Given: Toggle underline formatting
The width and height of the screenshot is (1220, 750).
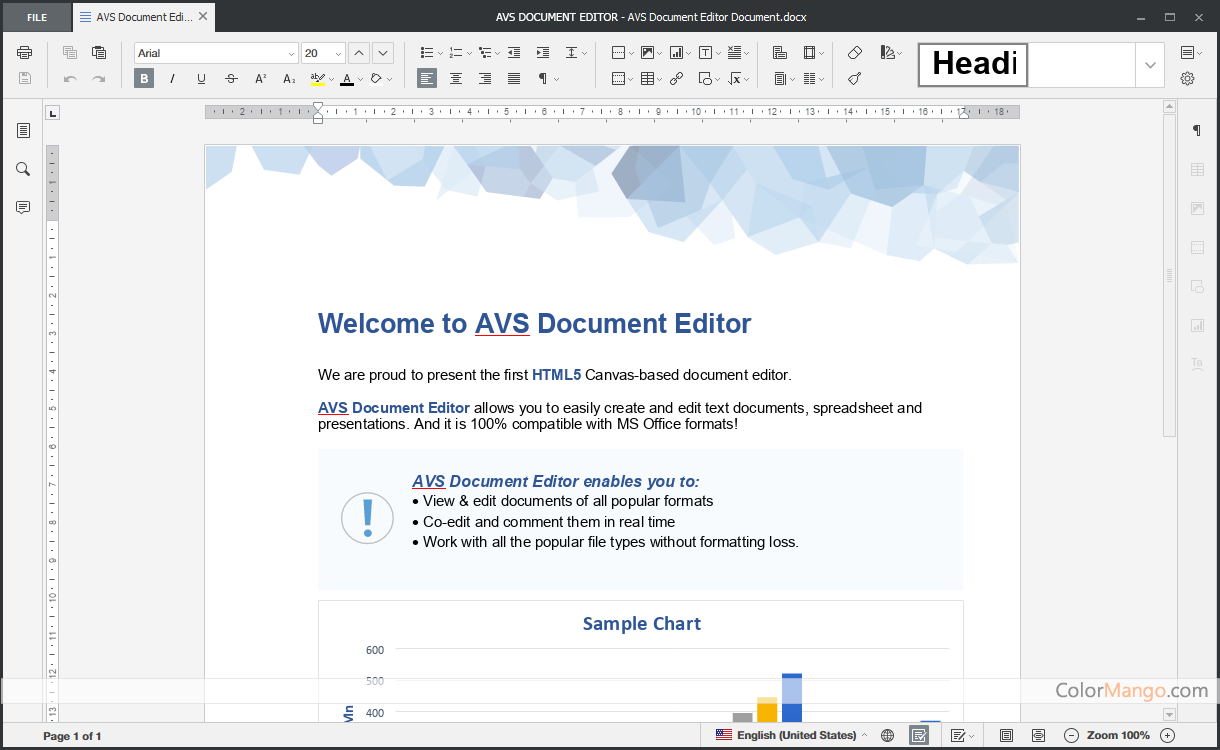Looking at the screenshot, I should pos(202,78).
